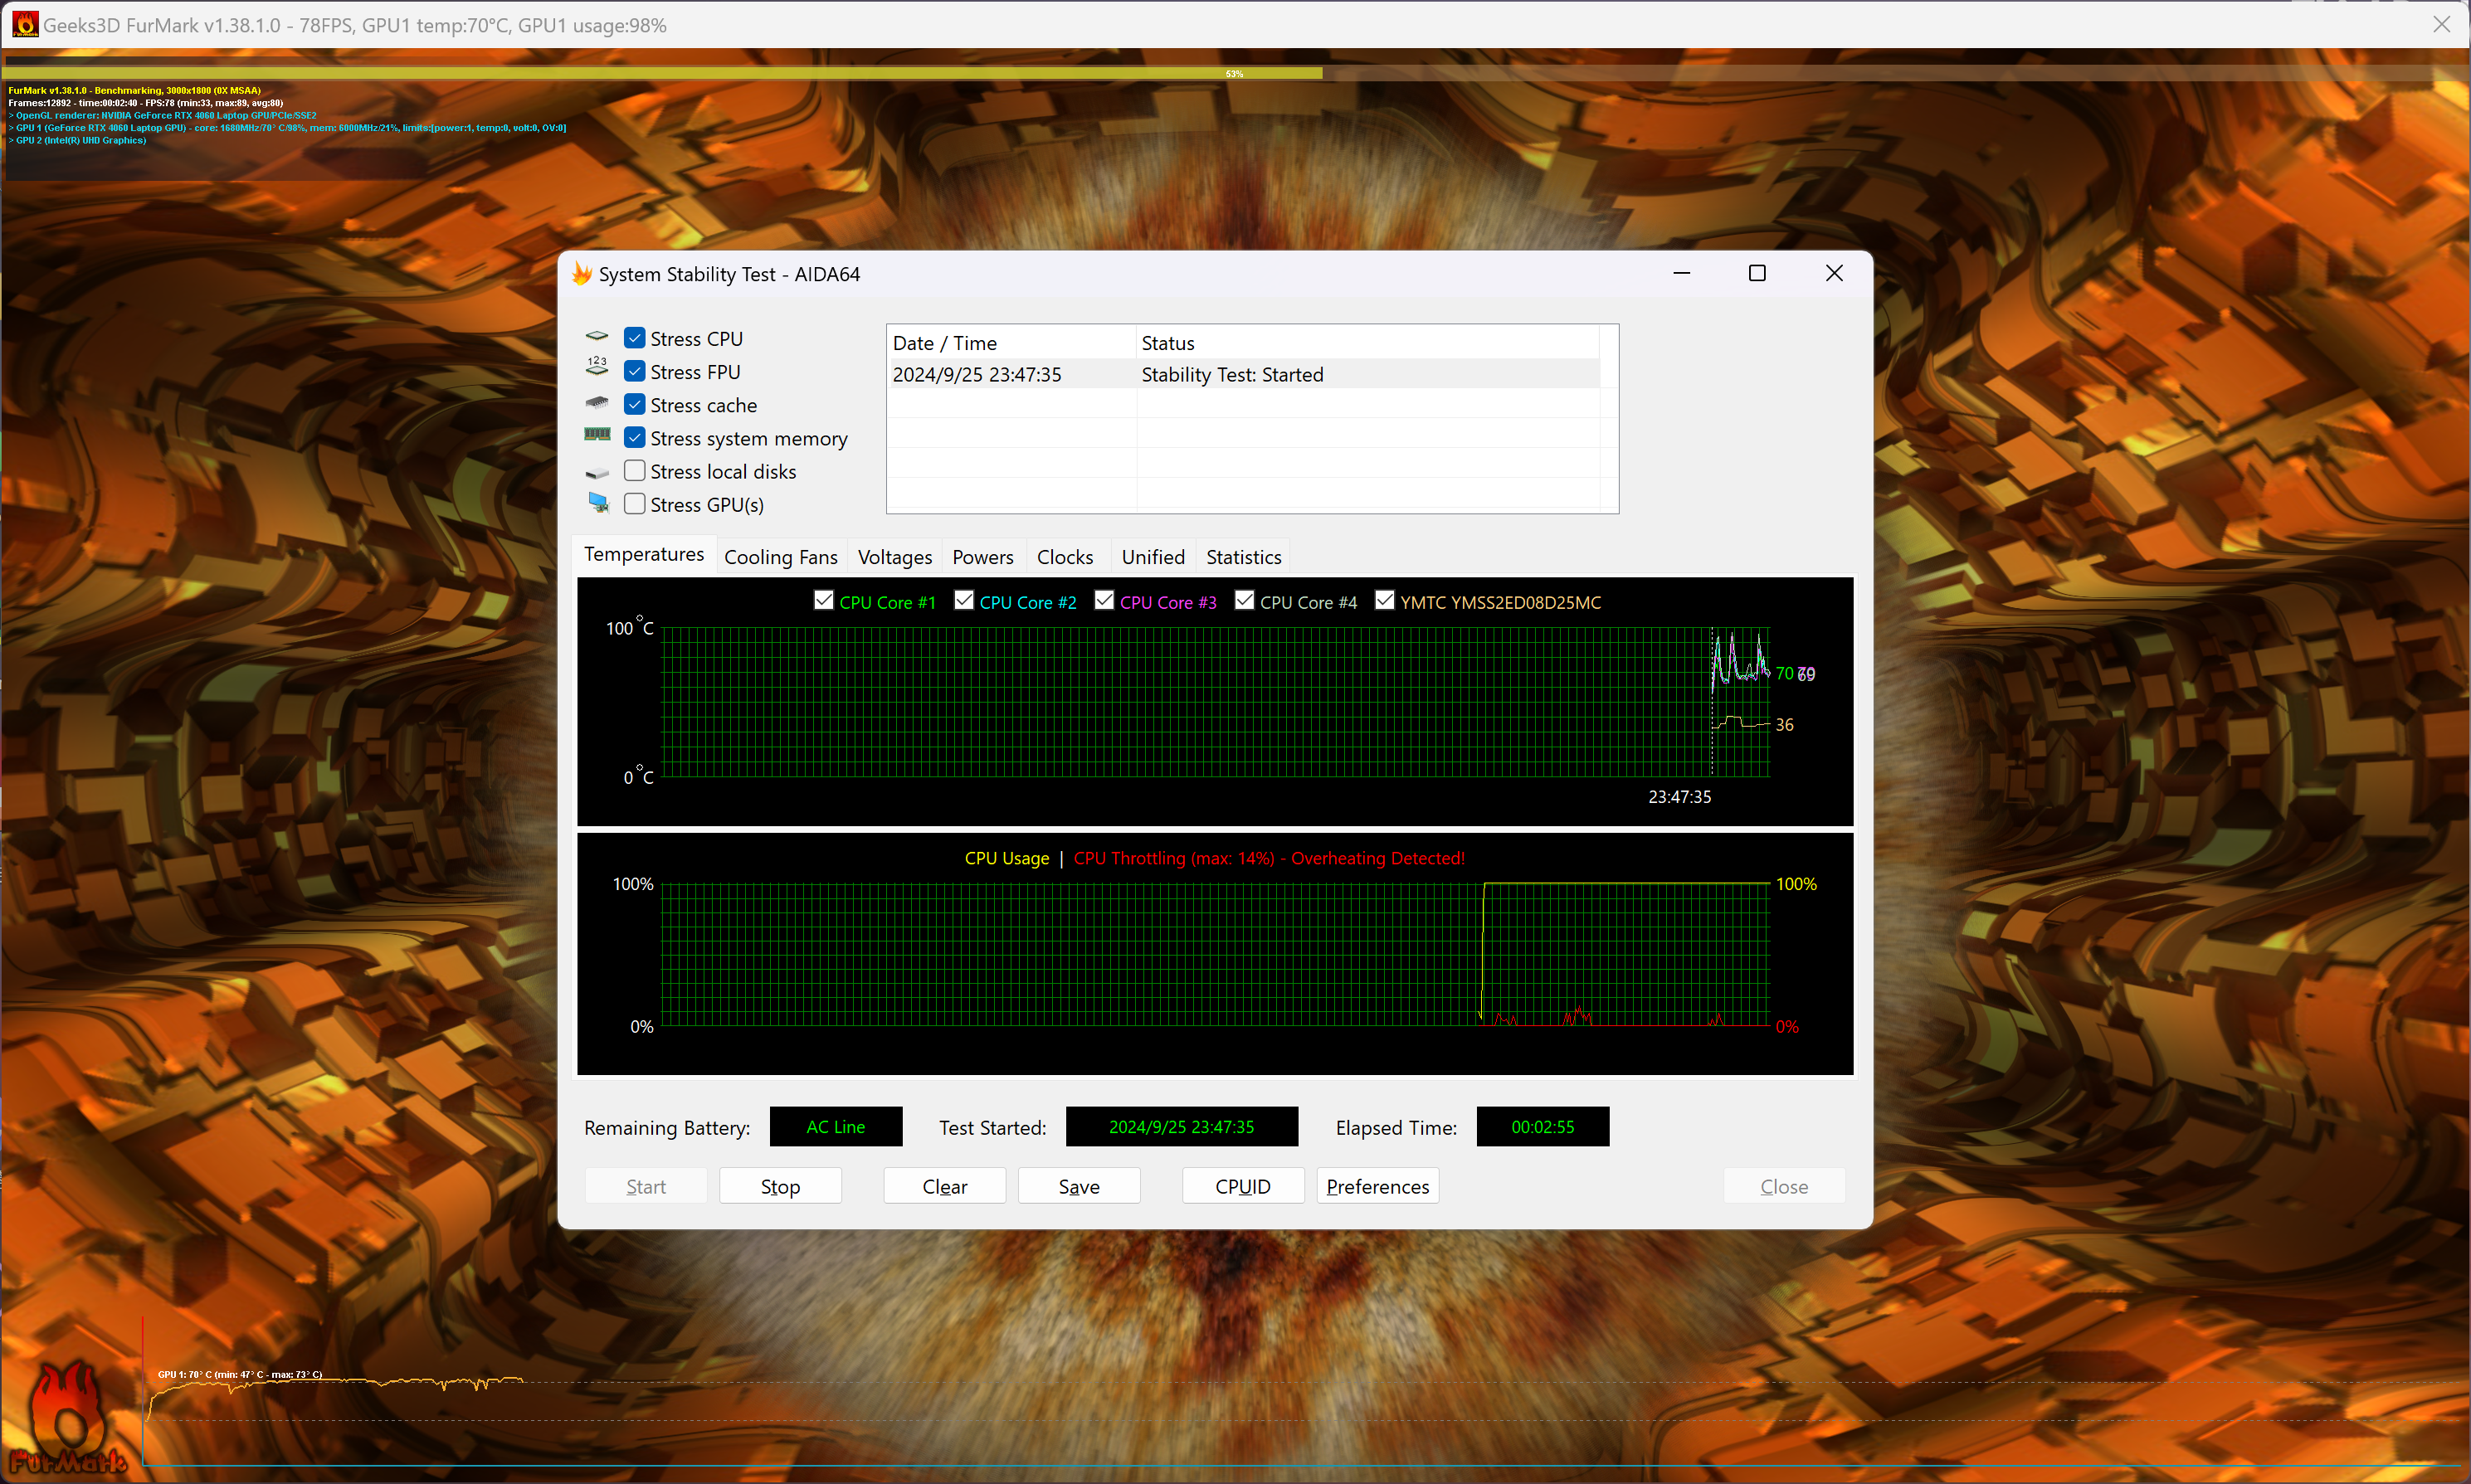This screenshot has height=1484, width=2471.
Task: Toggle the CPU Core #3 graph checkbox
Action: (x=1104, y=600)
